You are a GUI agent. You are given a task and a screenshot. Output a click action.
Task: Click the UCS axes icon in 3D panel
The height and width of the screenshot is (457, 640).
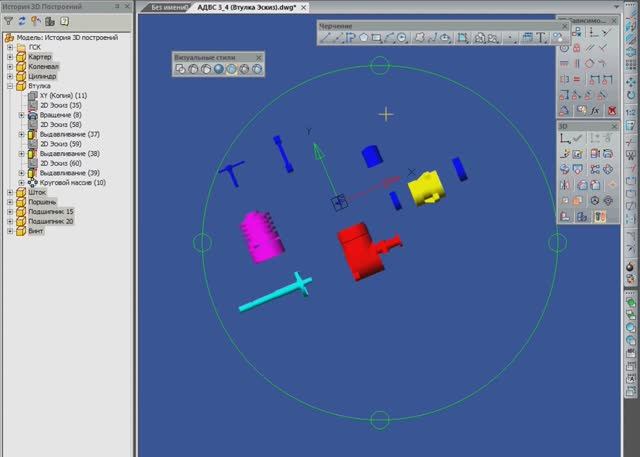[564, 139]
